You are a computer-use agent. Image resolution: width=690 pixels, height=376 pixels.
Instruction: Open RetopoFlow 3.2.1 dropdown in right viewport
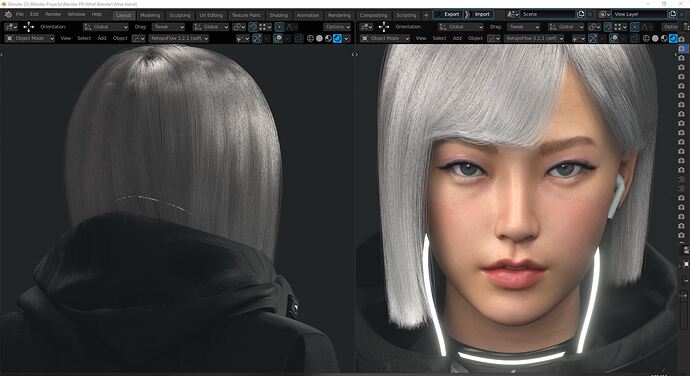534,38
